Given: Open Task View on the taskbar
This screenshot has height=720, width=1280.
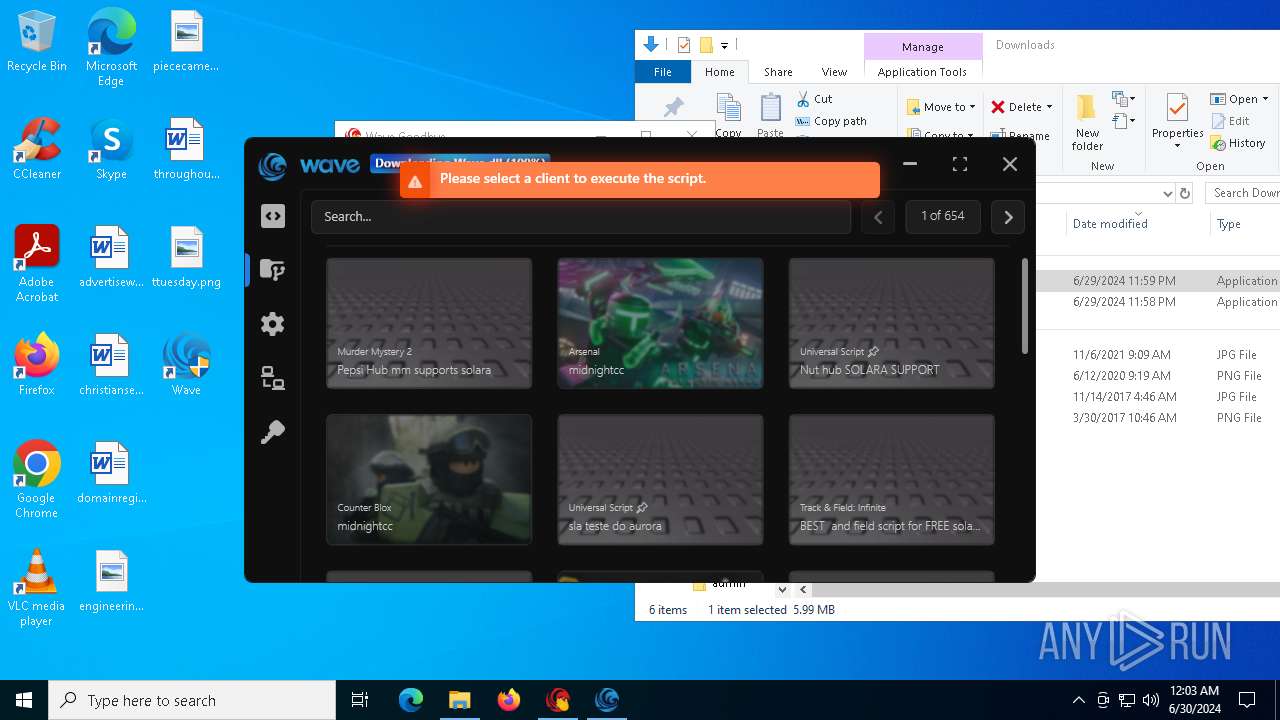Looking at the screenshot, I should point(360,700).
